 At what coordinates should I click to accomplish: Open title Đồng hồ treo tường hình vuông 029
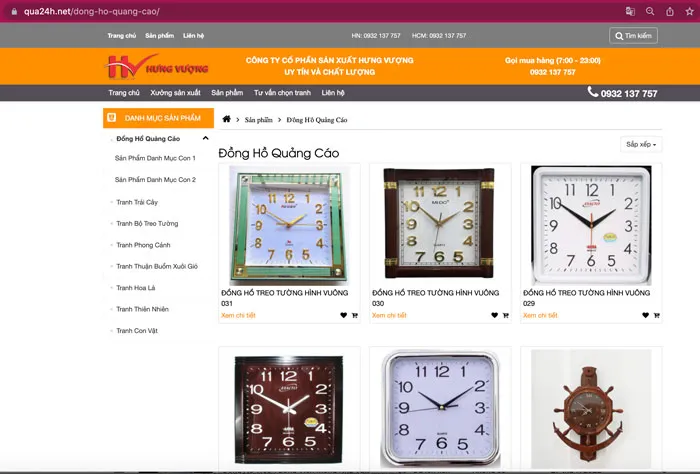click(x=586, y=298)
